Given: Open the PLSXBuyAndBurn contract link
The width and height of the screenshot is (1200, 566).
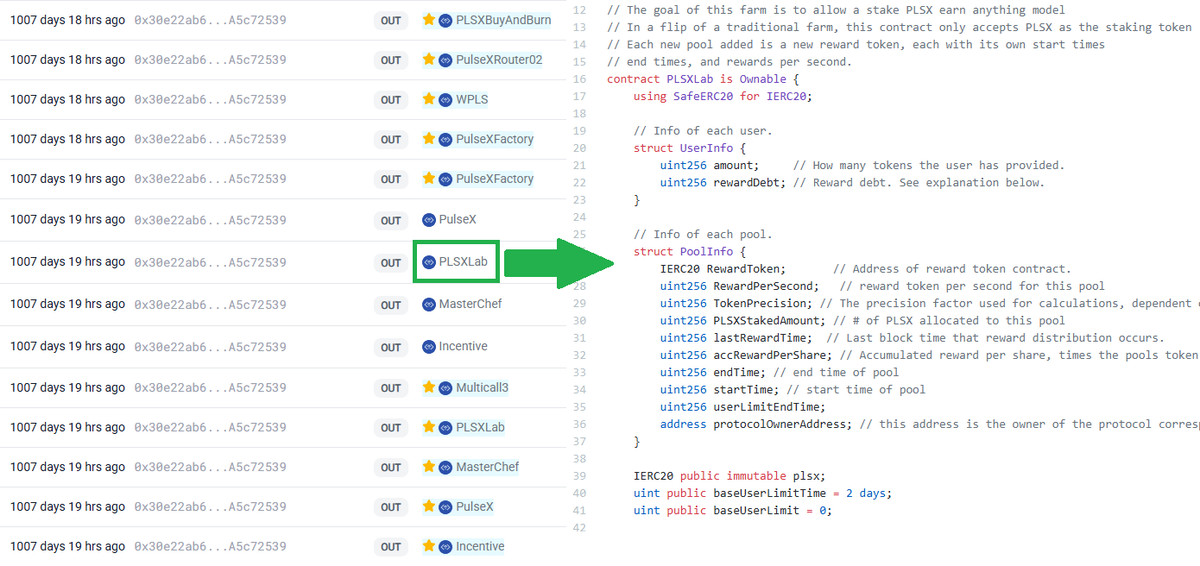Looking at the screenshot, I should tap(501, 20).
